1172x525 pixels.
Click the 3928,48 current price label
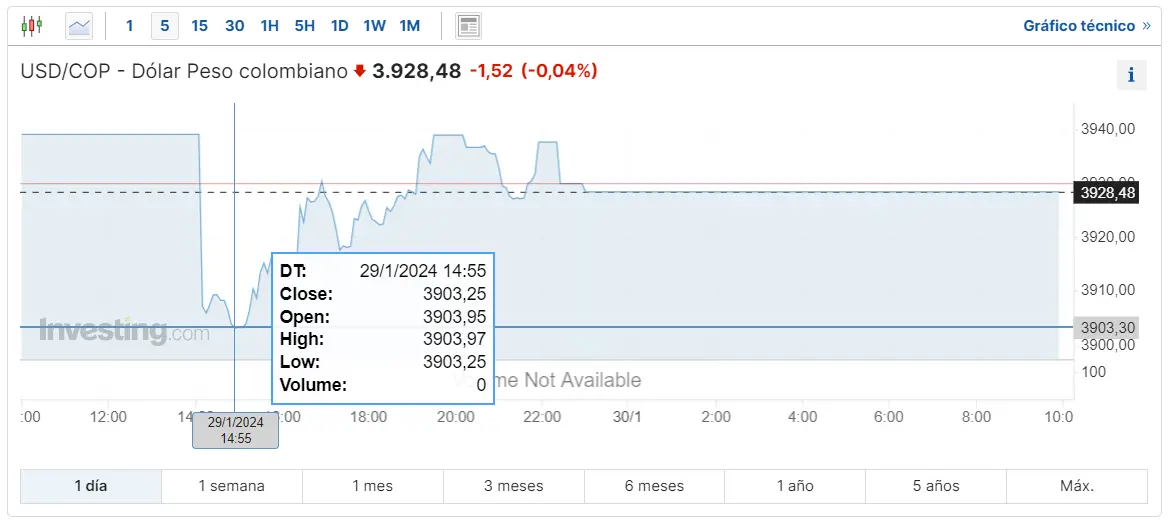coord(1107,194)
